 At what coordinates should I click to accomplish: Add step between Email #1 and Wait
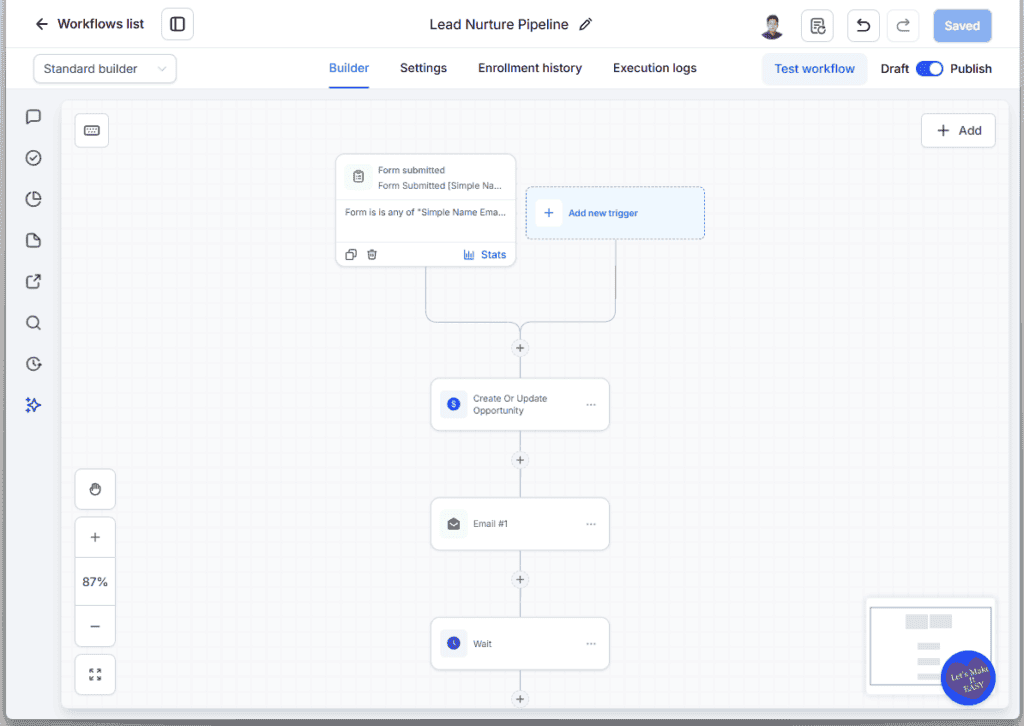pos(520,580)
